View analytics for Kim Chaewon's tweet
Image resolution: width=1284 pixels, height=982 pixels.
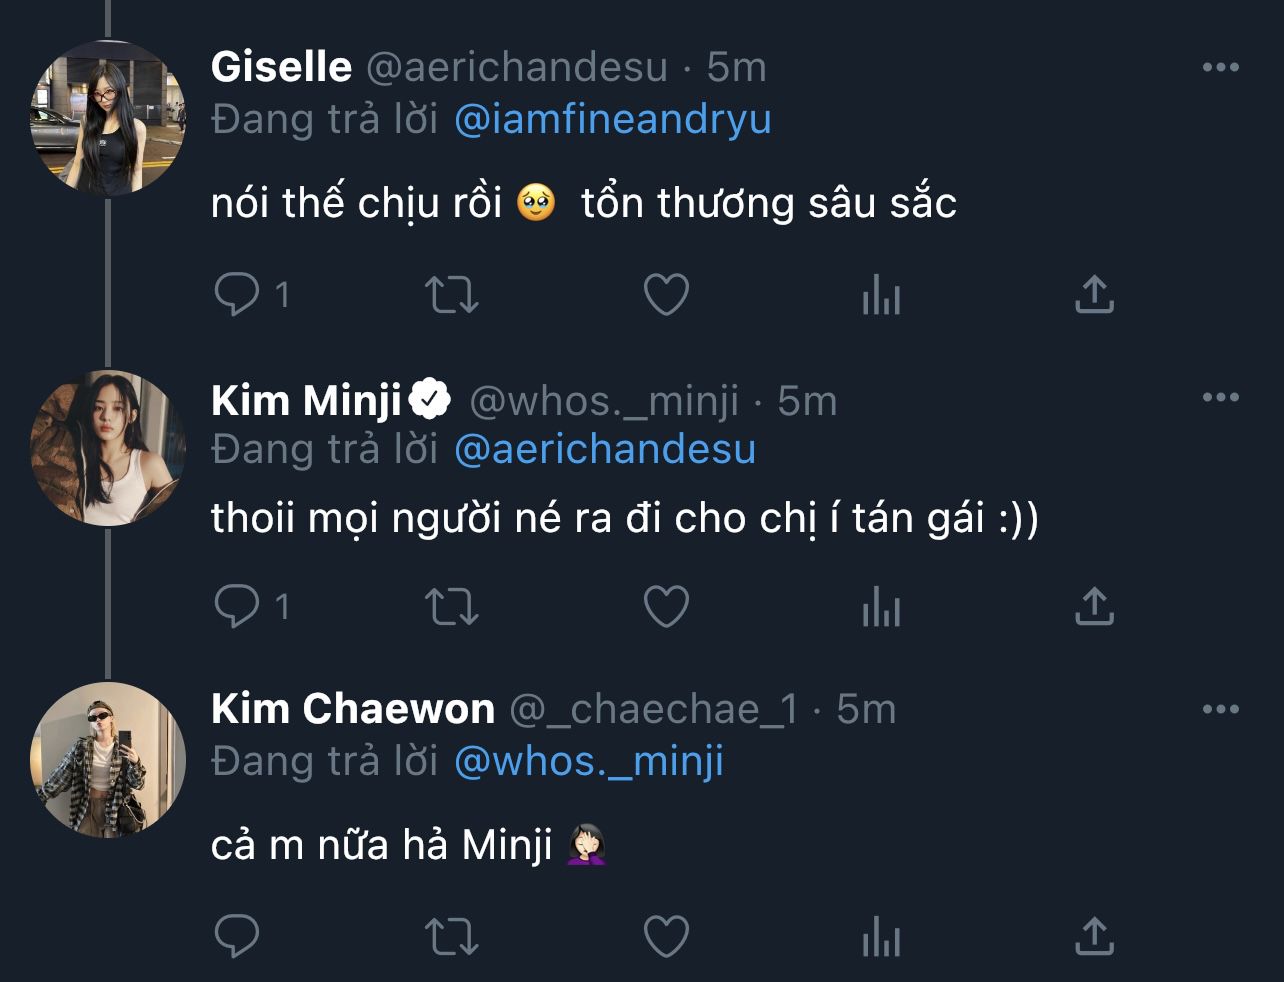[x=881, y=938]
